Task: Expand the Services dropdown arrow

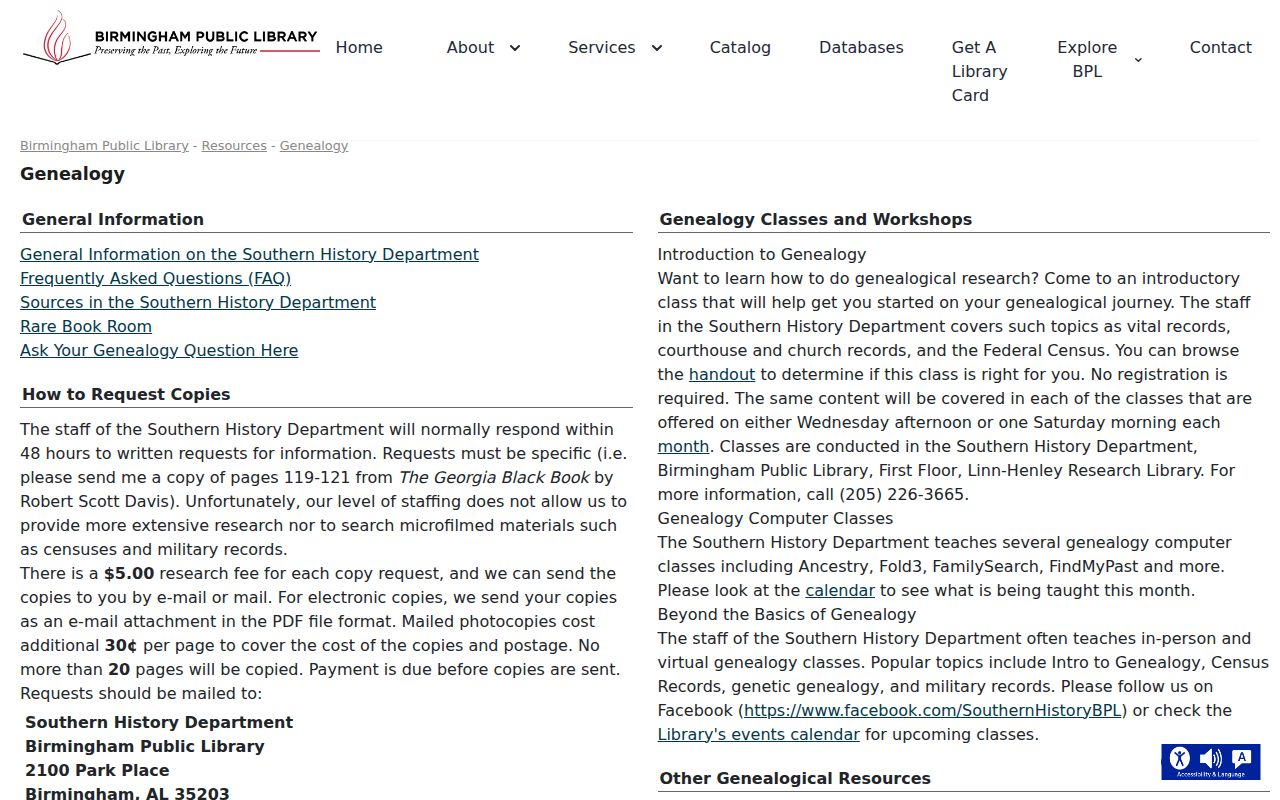Action: click(x=657, y=48)
